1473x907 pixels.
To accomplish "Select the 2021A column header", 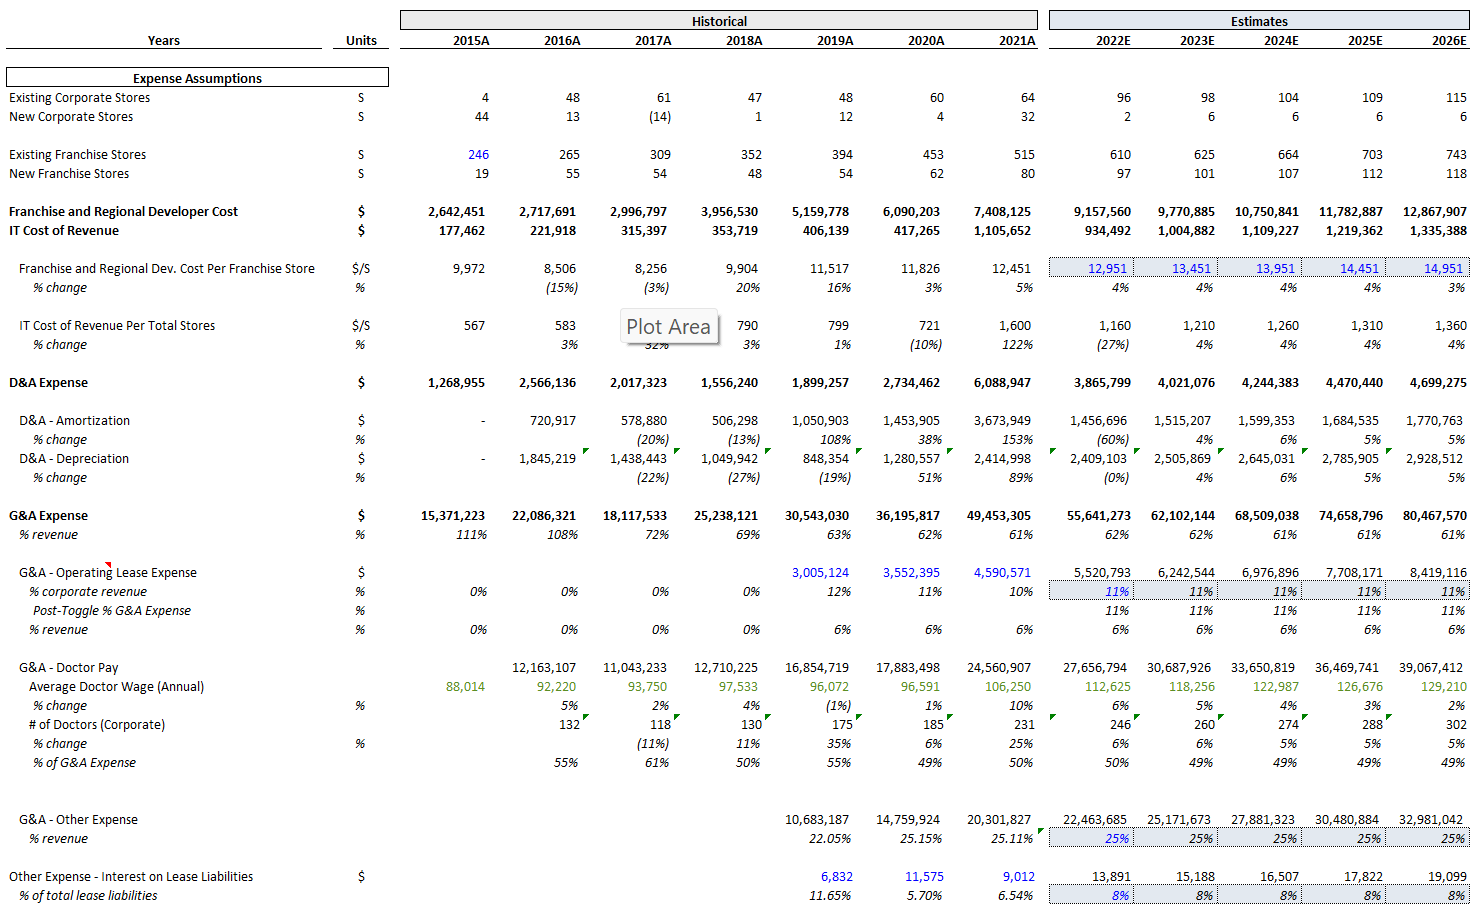I will coord(1017,40).
